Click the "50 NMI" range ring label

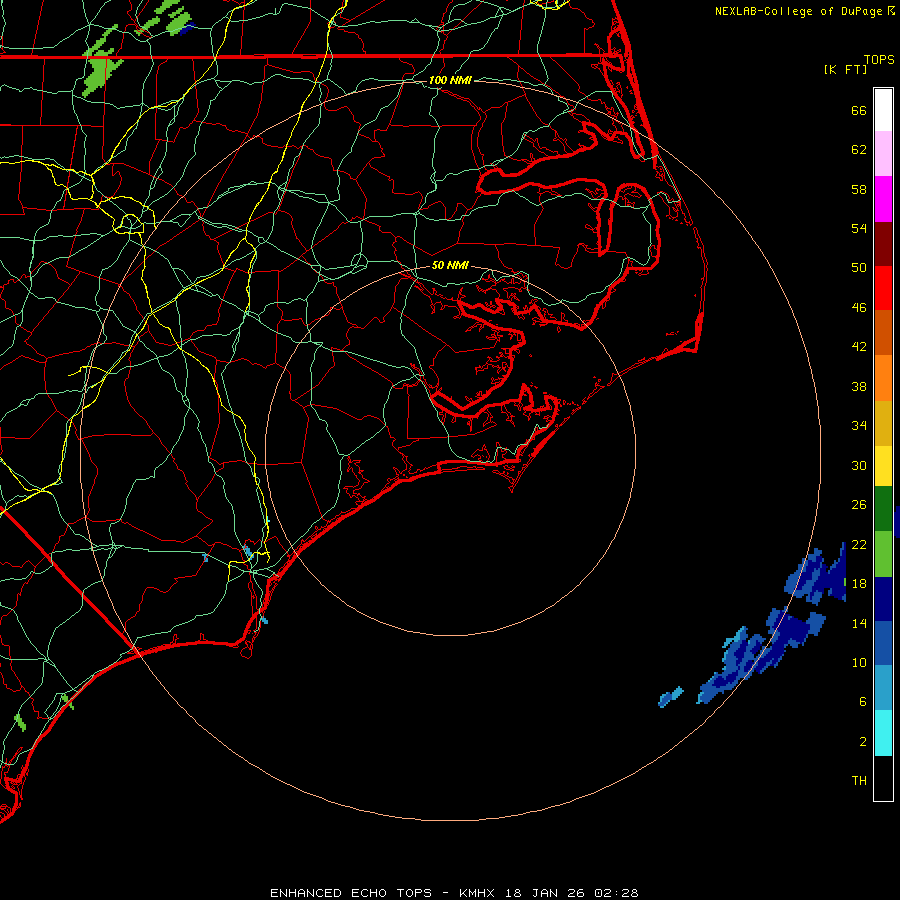(450, 265)
